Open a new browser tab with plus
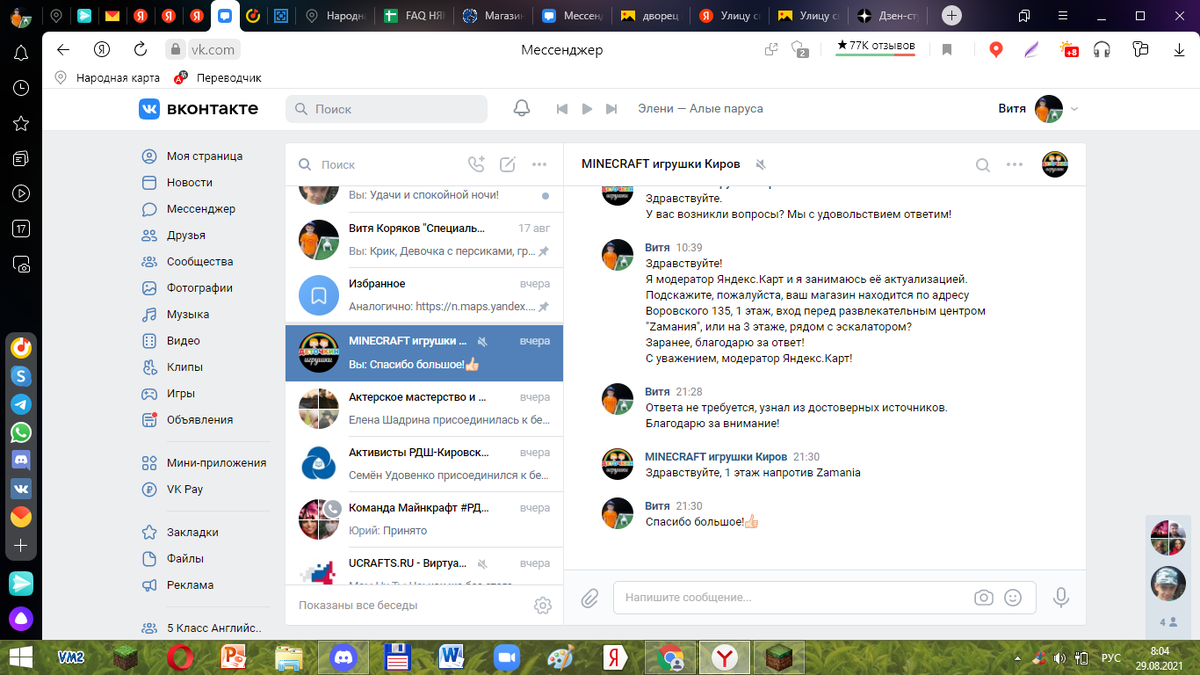This screenshot has height=675, width=1200. point(952,16)
